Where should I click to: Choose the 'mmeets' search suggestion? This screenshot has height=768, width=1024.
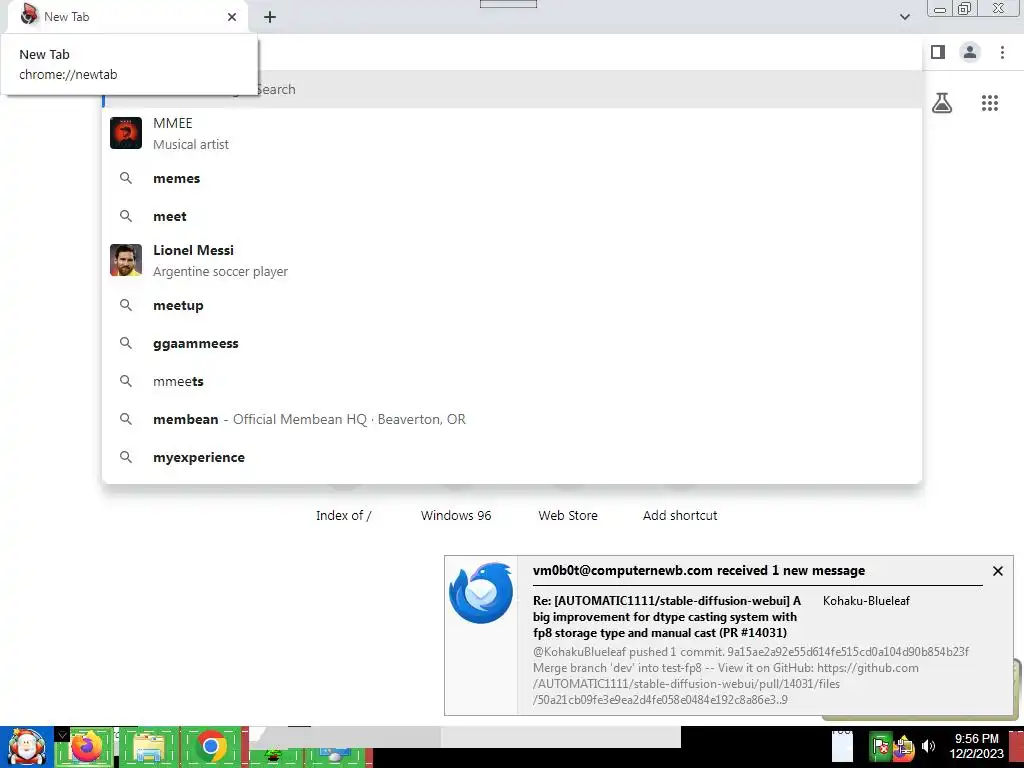pyautogui.click(x=512, y=381)
